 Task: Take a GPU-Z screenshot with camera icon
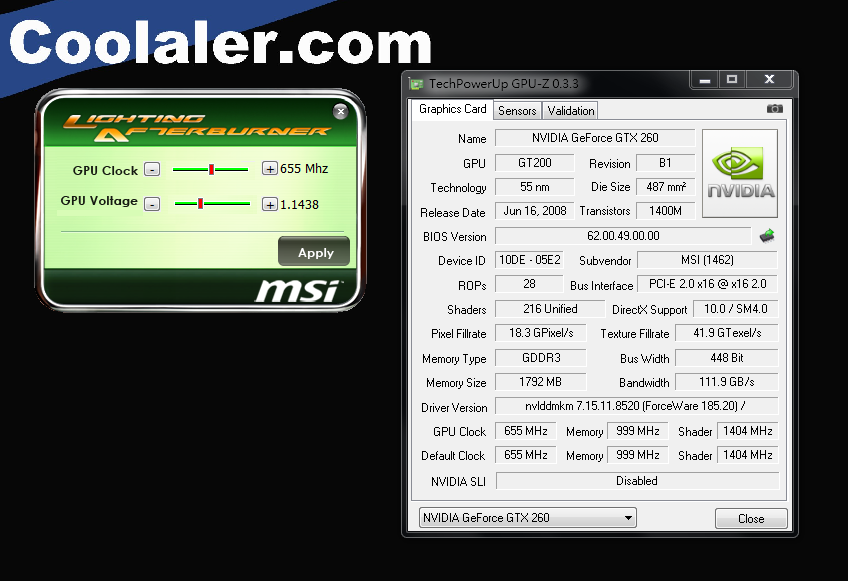774,109
